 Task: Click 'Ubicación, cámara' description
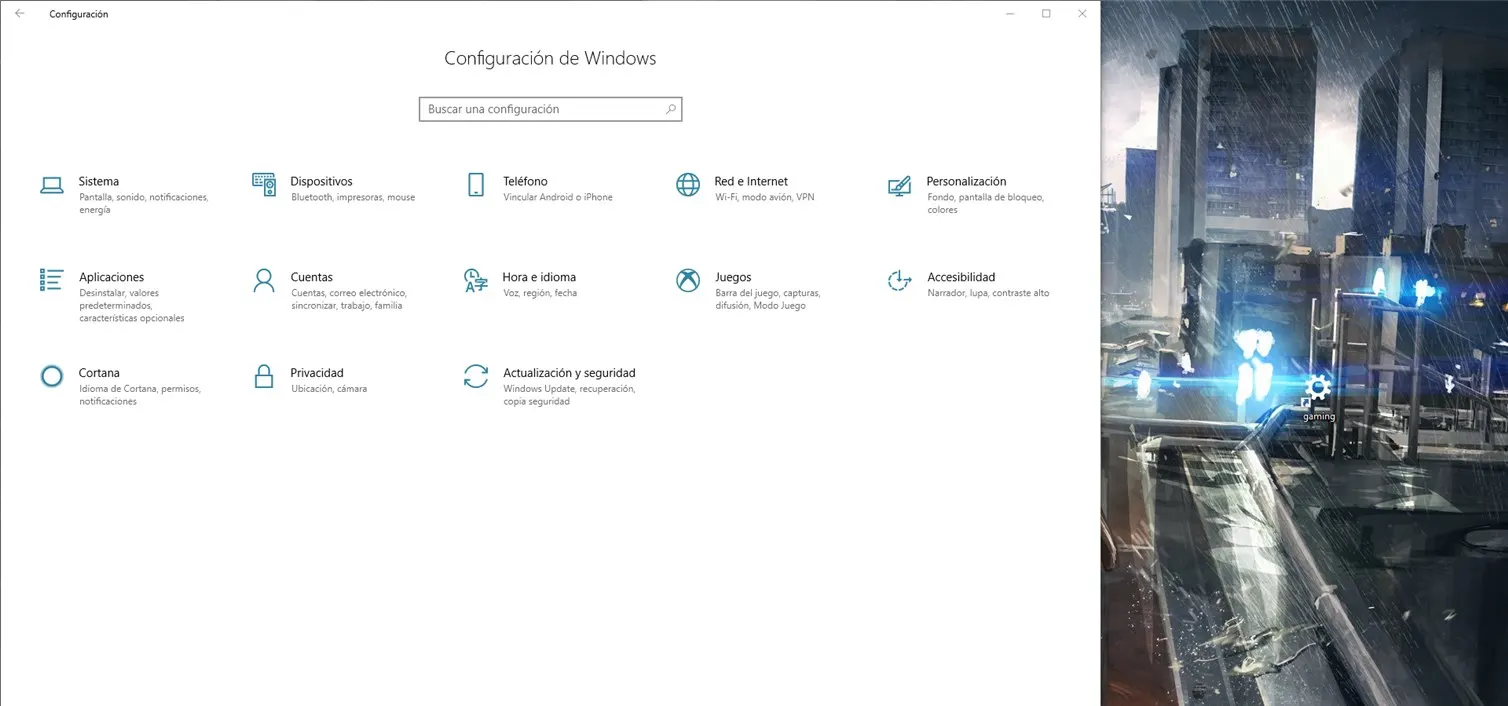[329, 389]
